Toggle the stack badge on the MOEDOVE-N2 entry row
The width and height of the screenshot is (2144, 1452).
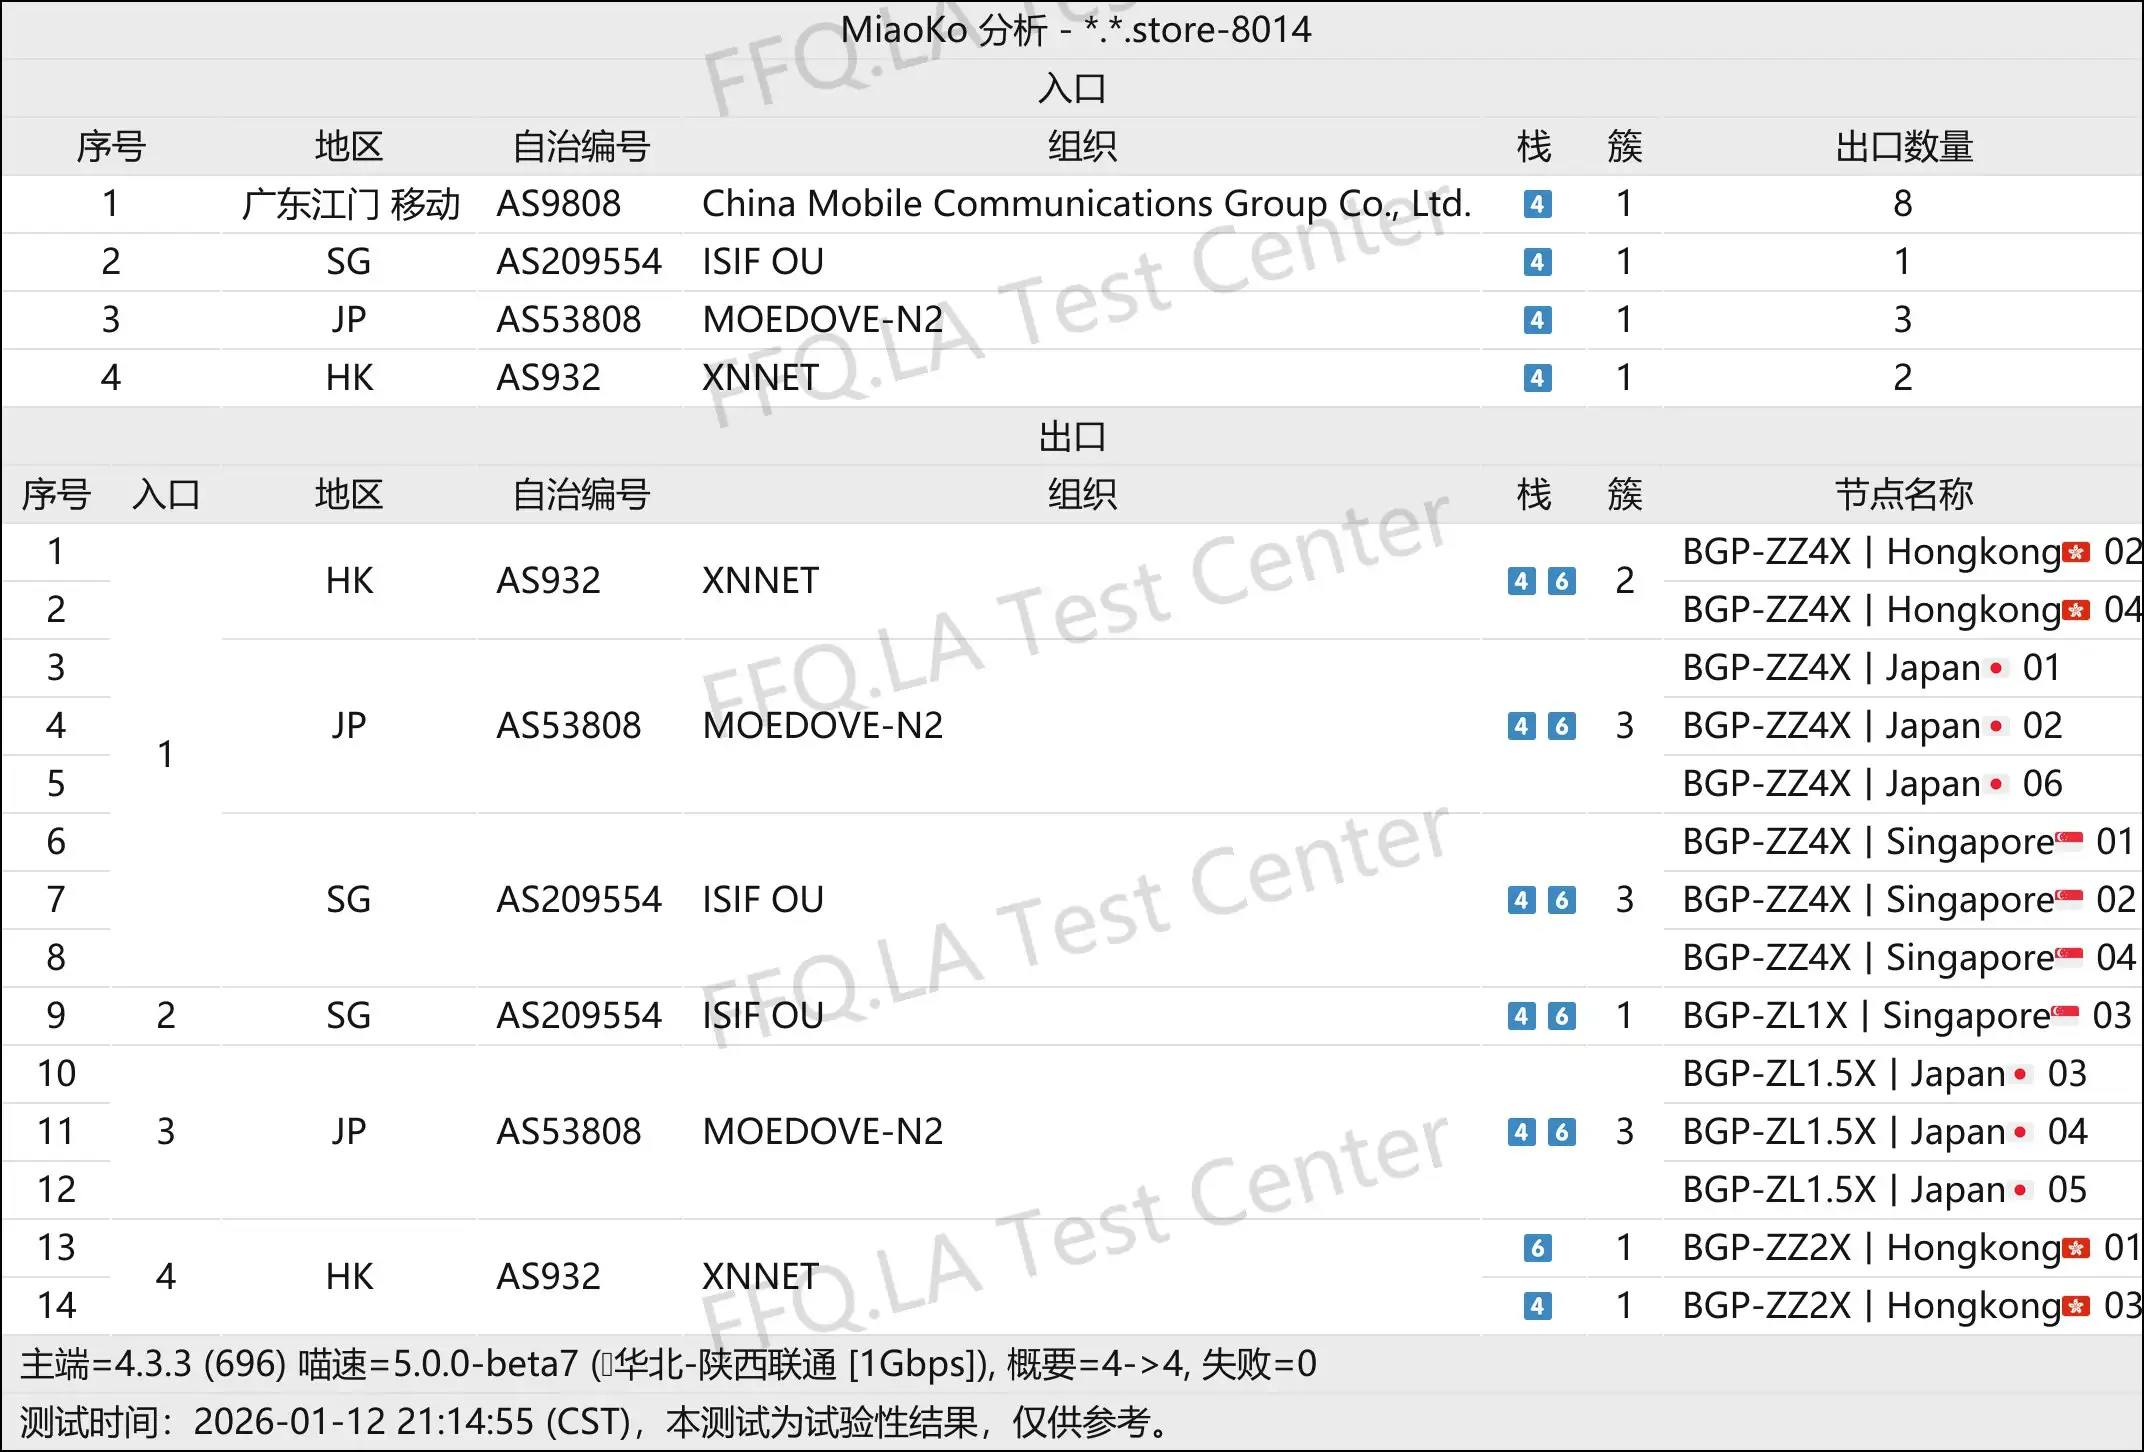[x=1537, y=320]
